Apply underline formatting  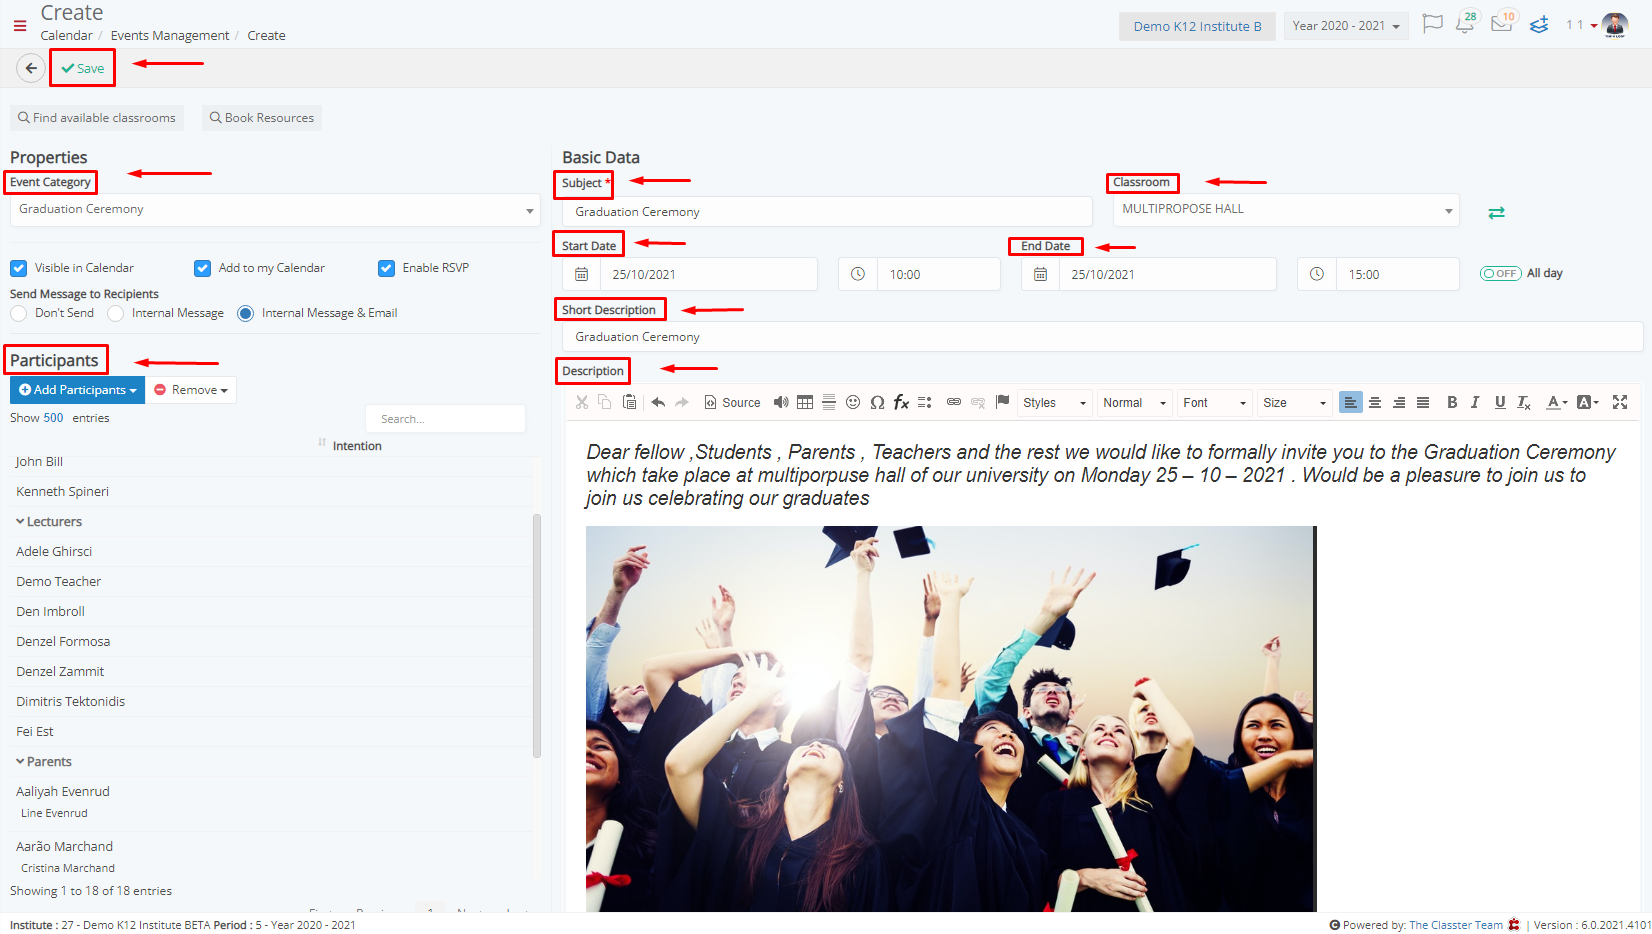(1500, 402)
